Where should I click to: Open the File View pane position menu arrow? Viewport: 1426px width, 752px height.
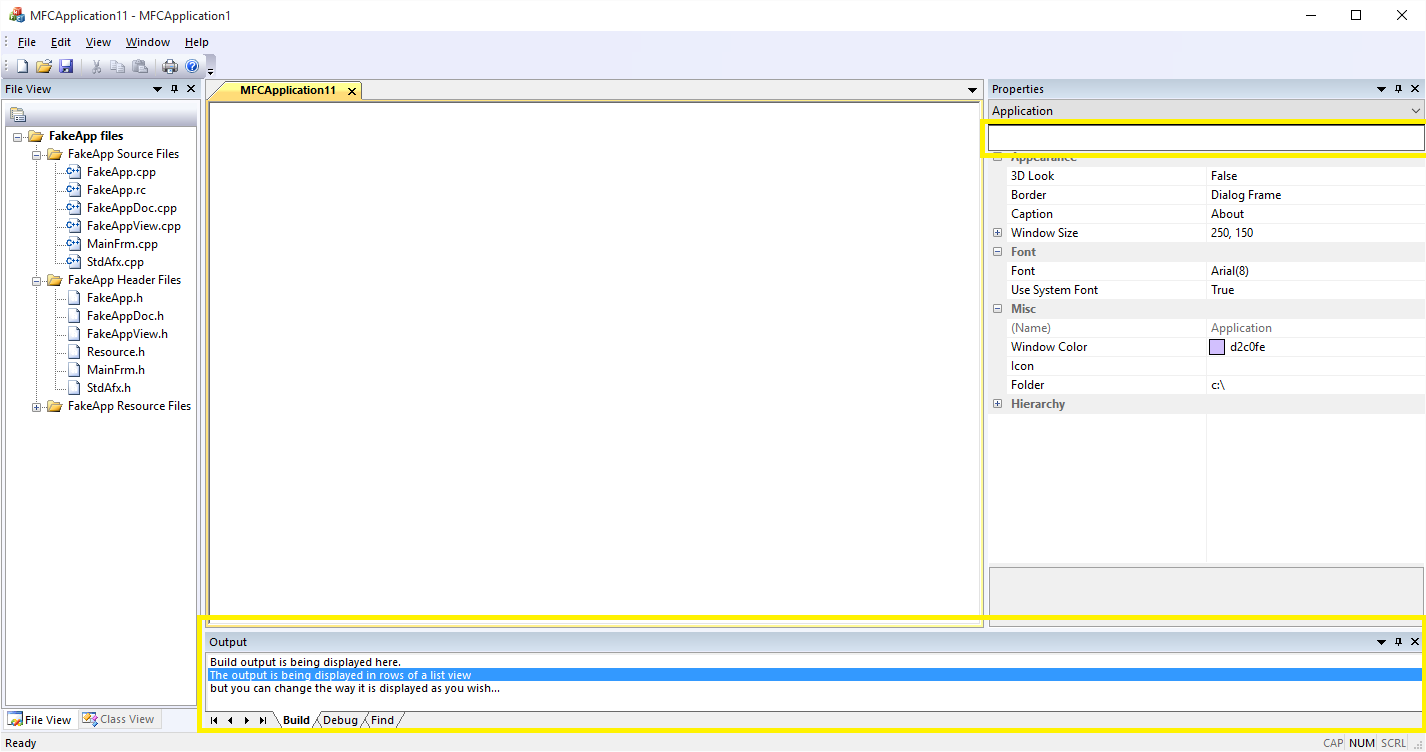point(157,89)
